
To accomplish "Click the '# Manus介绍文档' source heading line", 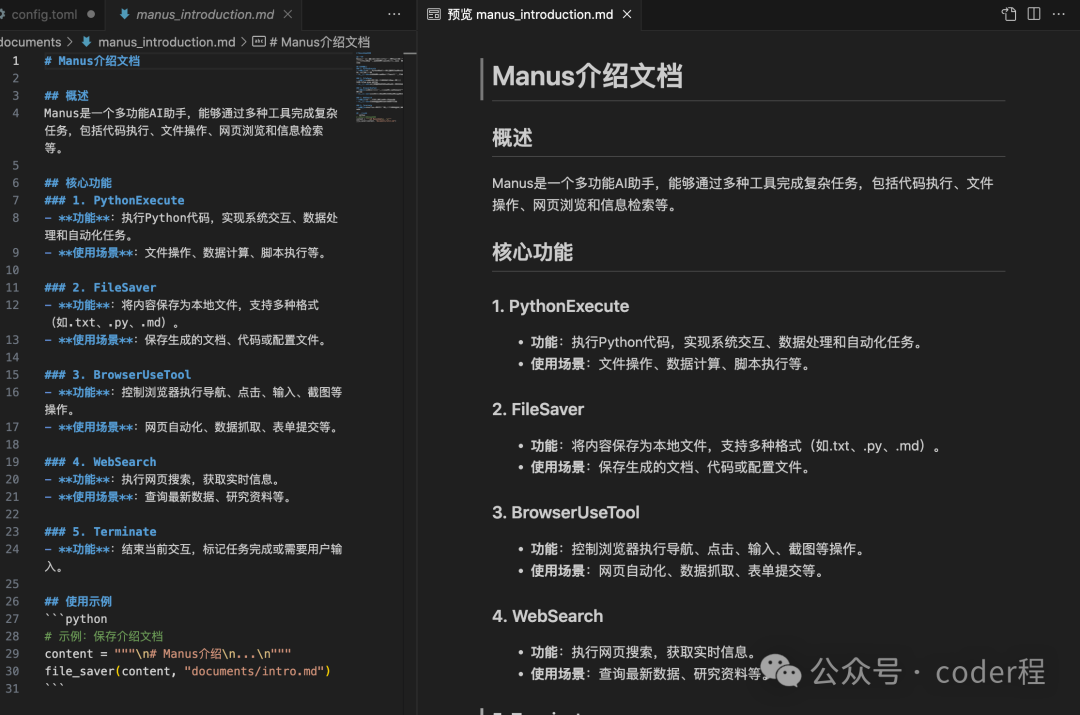I will [92, 61].
